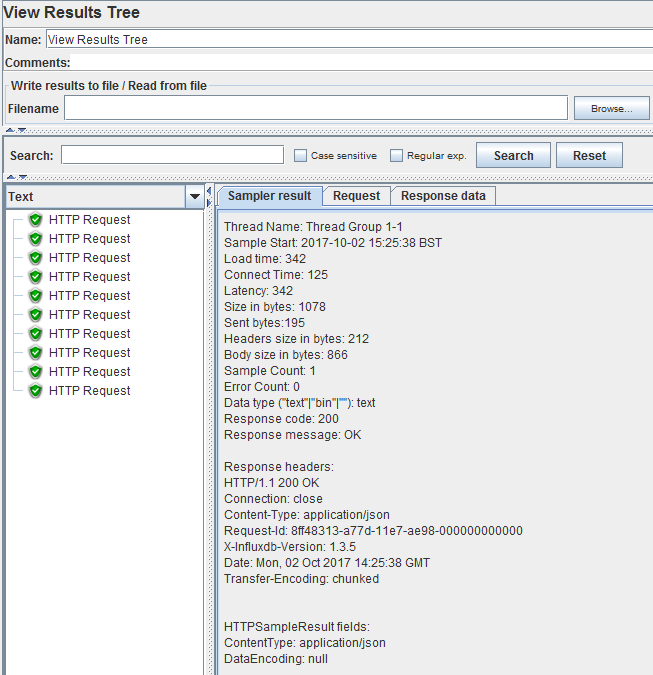Click the 'DataEncoding: null' line

pos(276,659)
